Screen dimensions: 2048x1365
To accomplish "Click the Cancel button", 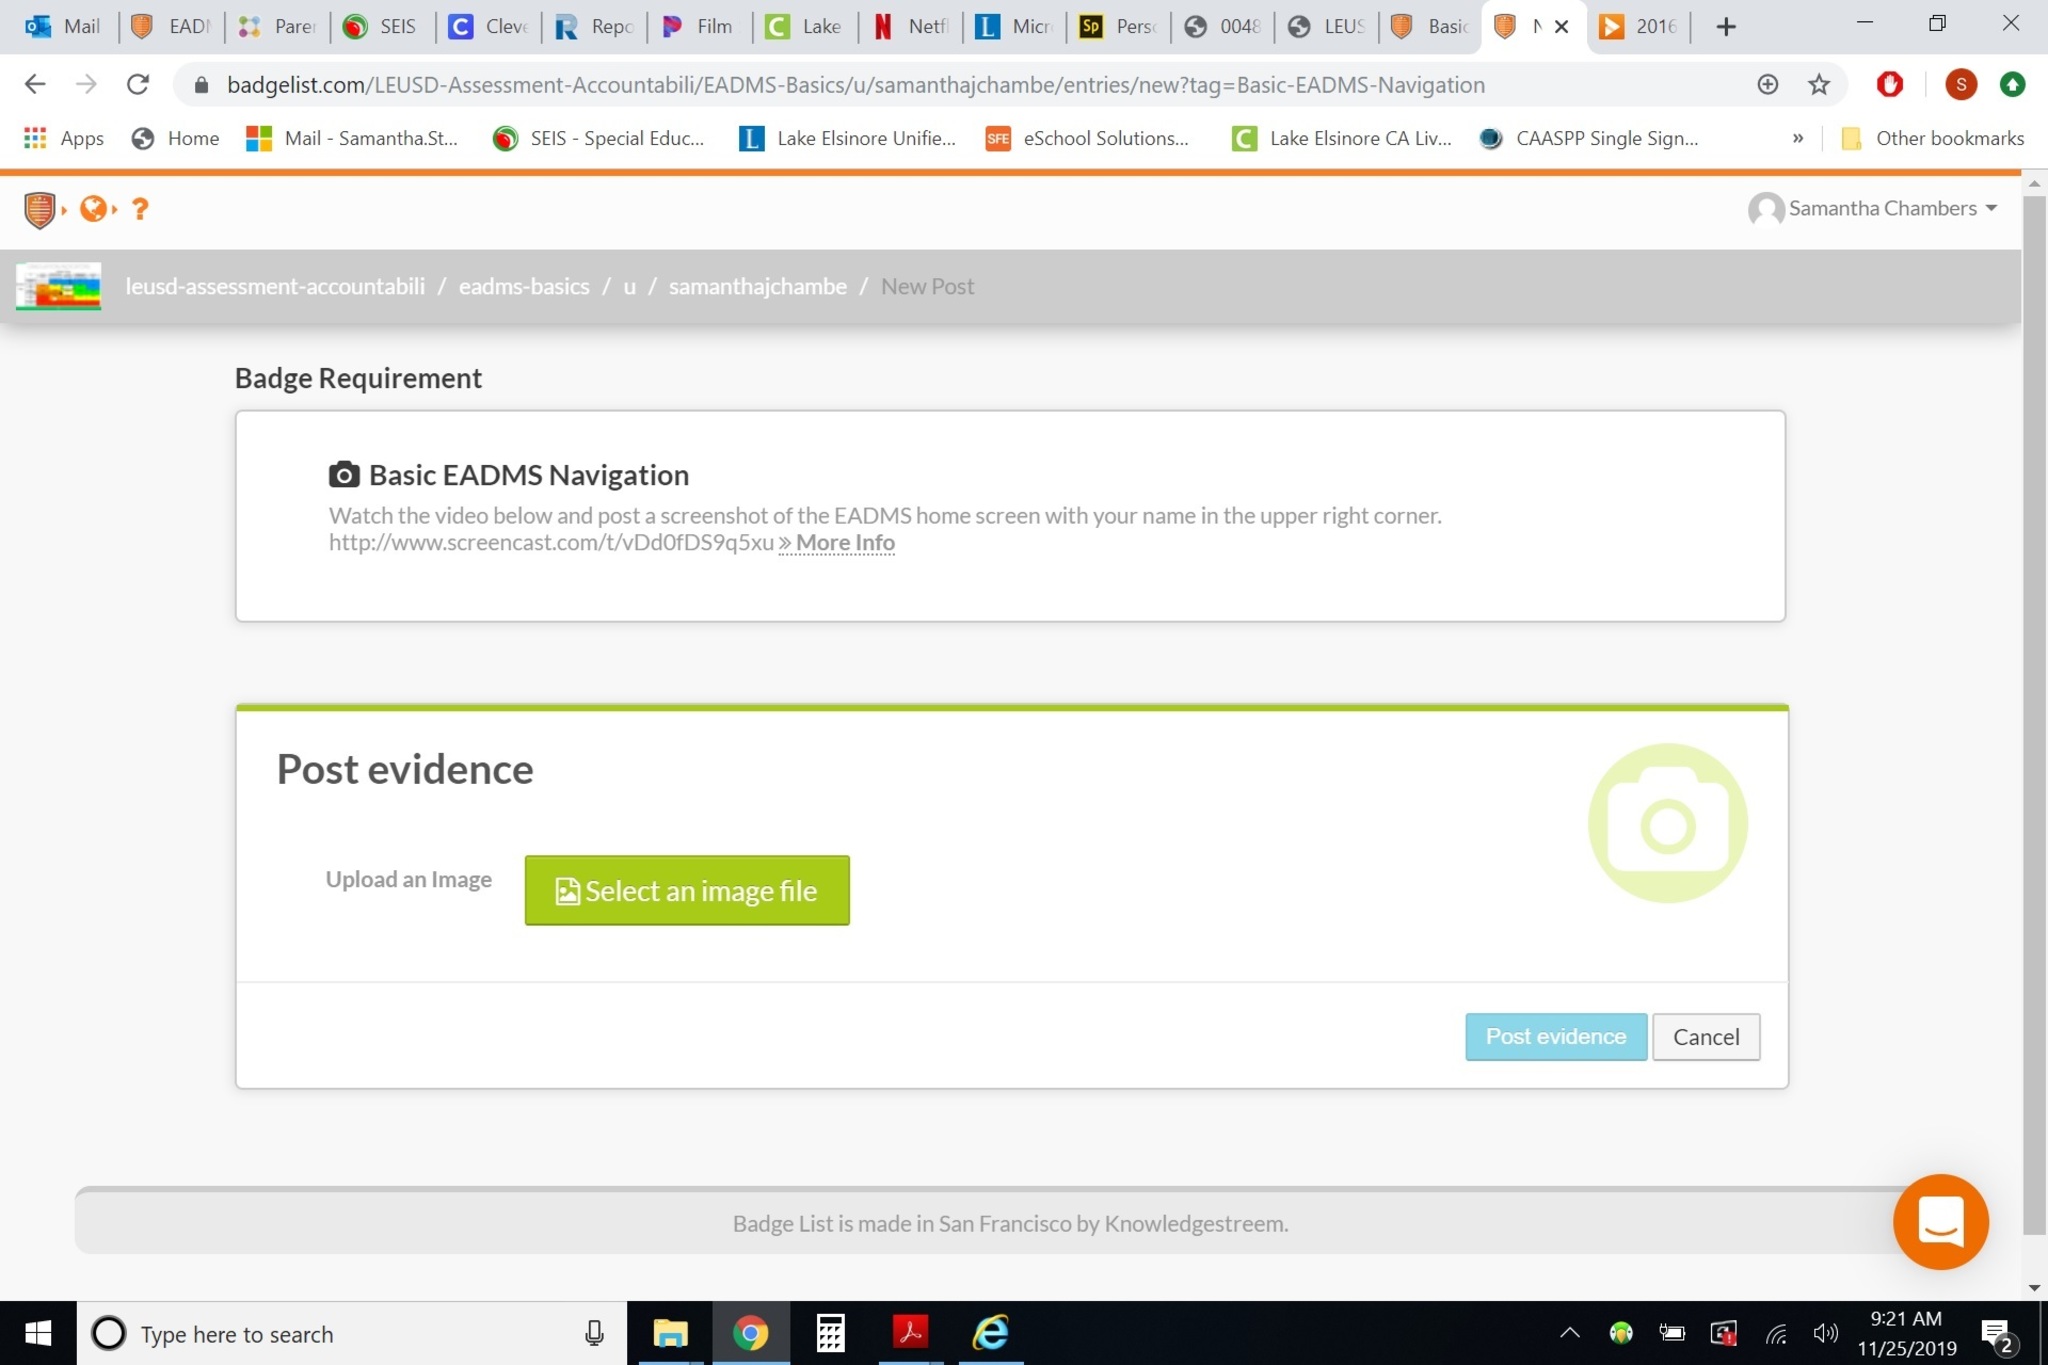I will tap(1705, 1036).
